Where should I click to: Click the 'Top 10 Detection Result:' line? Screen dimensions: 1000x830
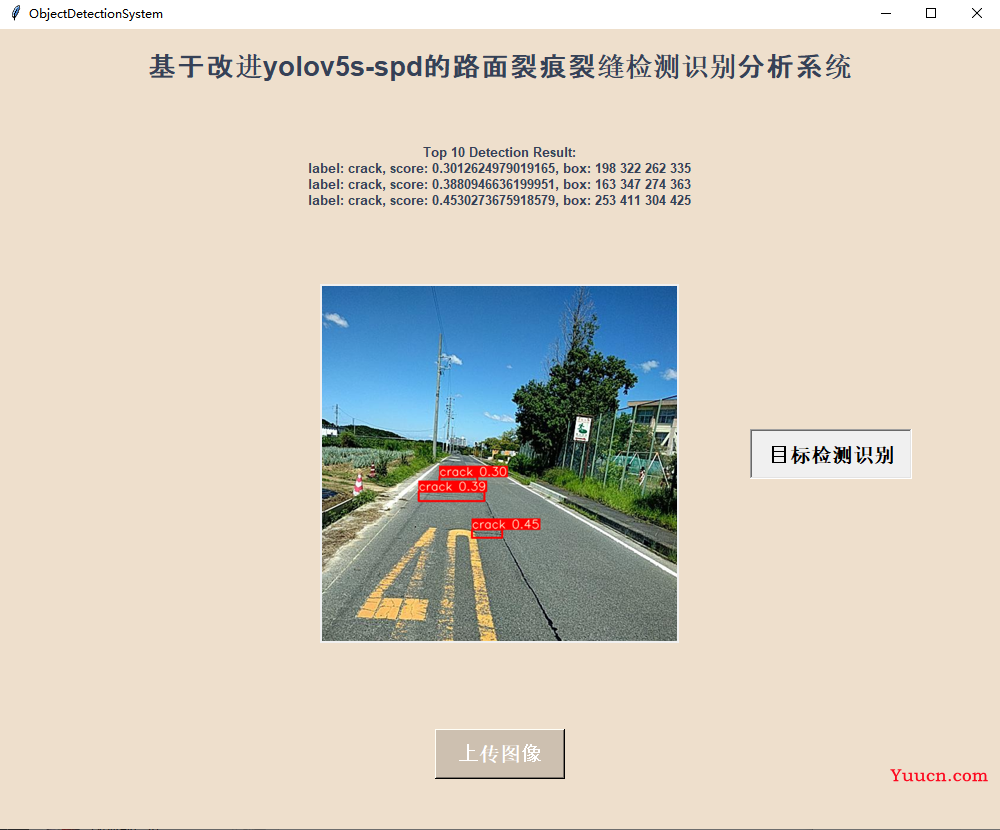coord(499,152)
